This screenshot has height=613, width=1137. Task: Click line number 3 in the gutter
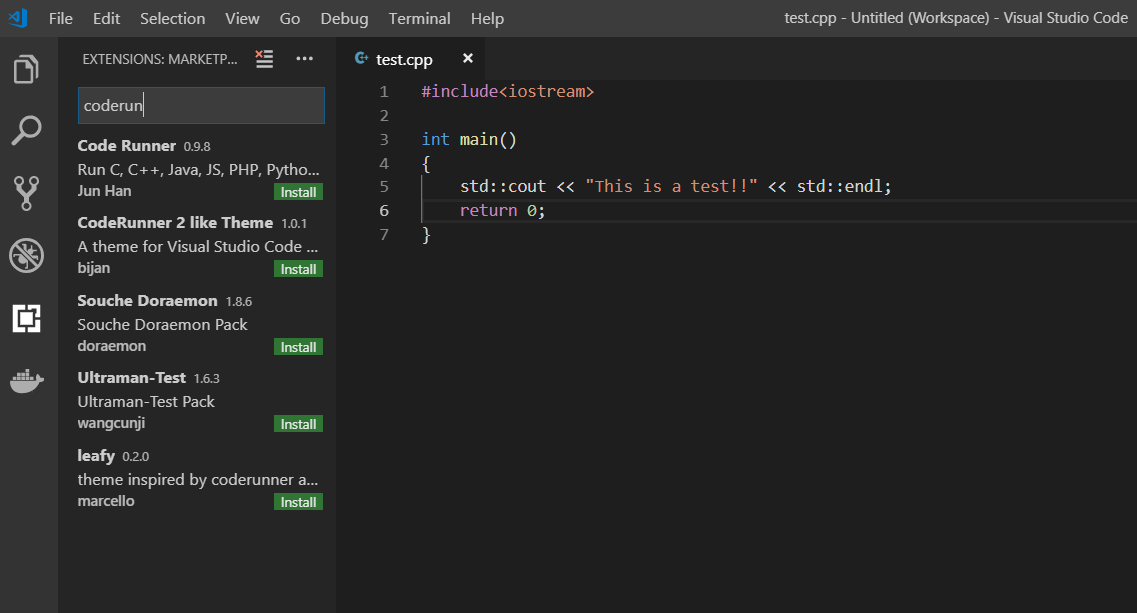pos(384,139)
